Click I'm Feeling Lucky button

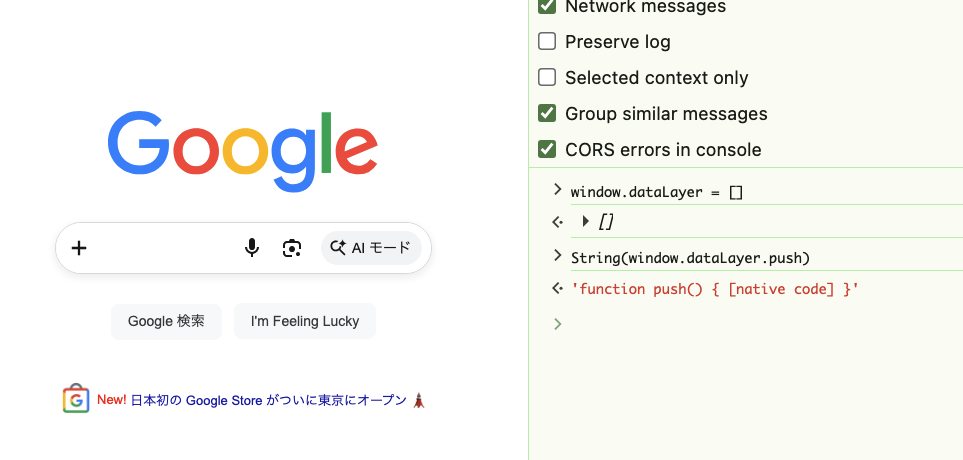click(x=305, y=321)
